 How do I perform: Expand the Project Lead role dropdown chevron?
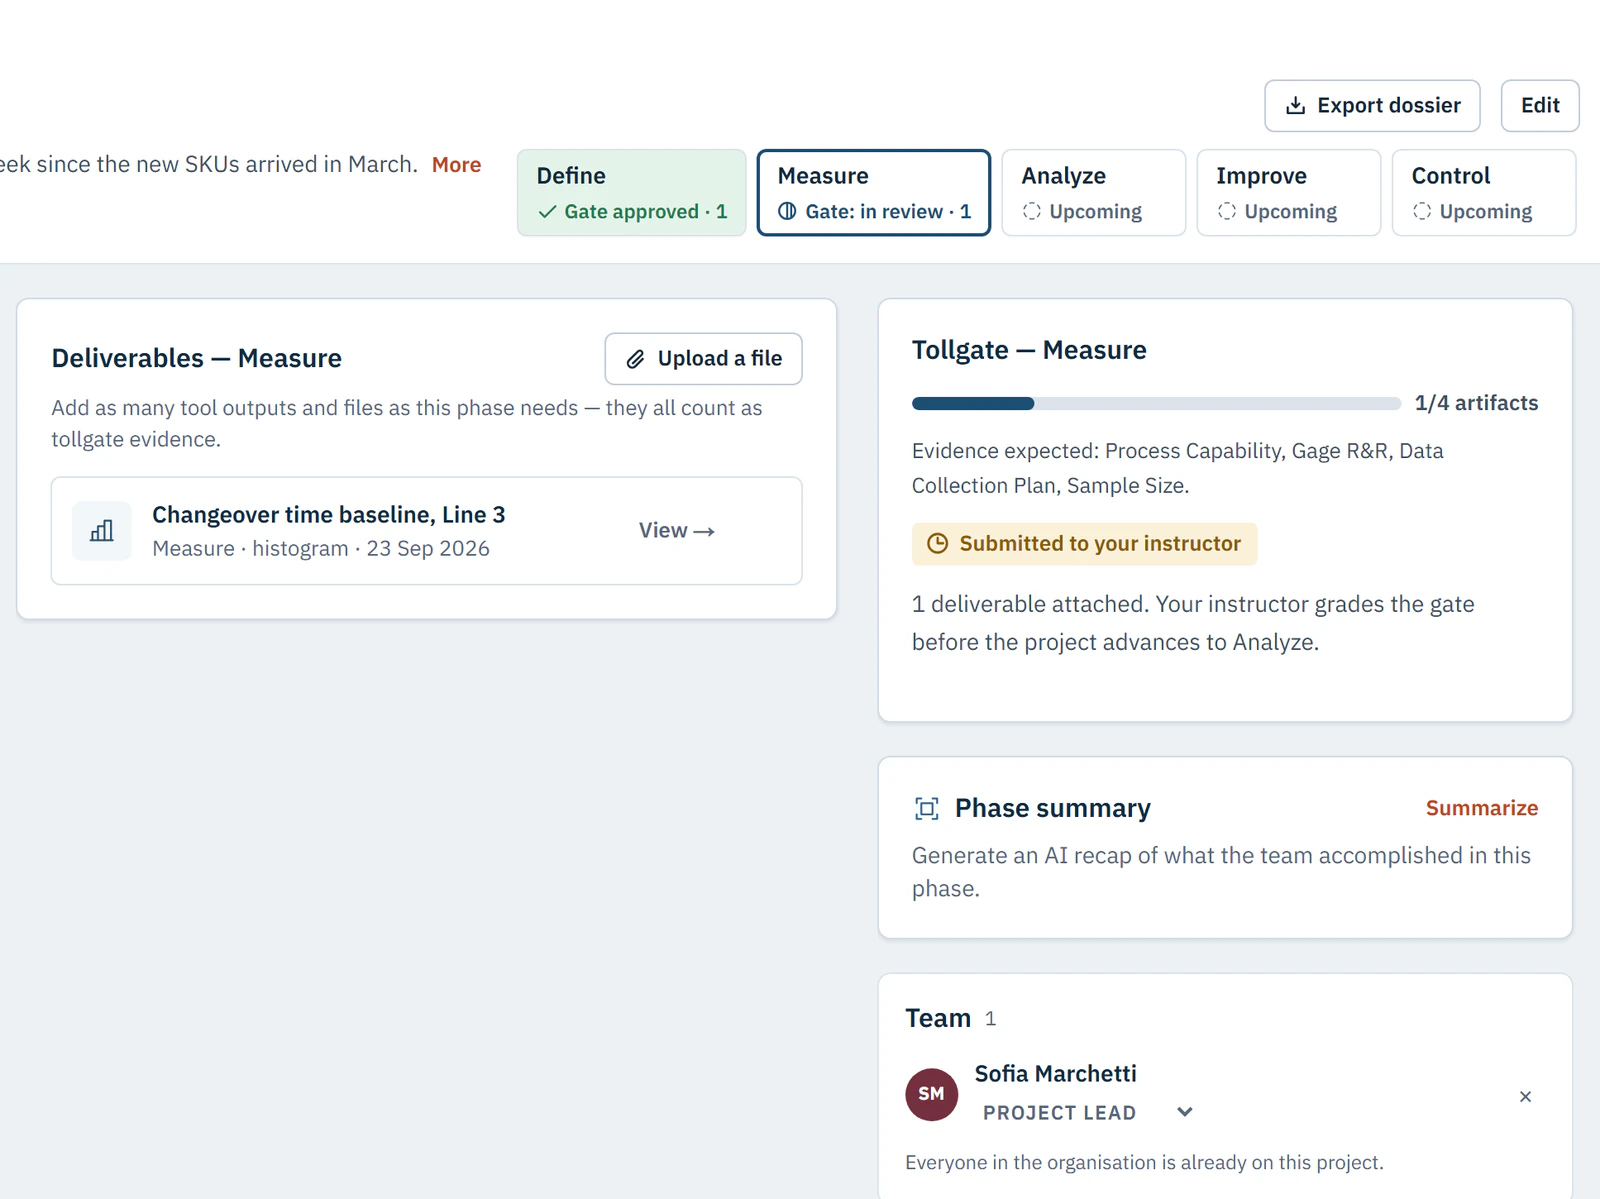point(1185,1112)
